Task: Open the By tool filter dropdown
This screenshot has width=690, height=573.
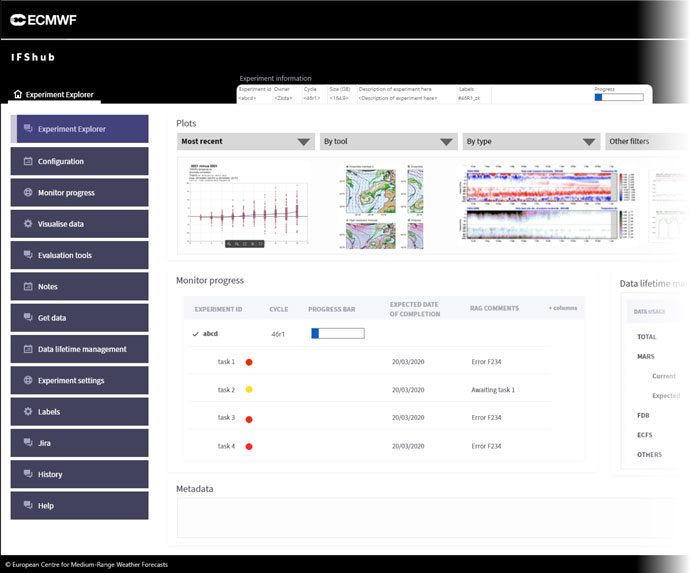Action: [x=388, y=141]
